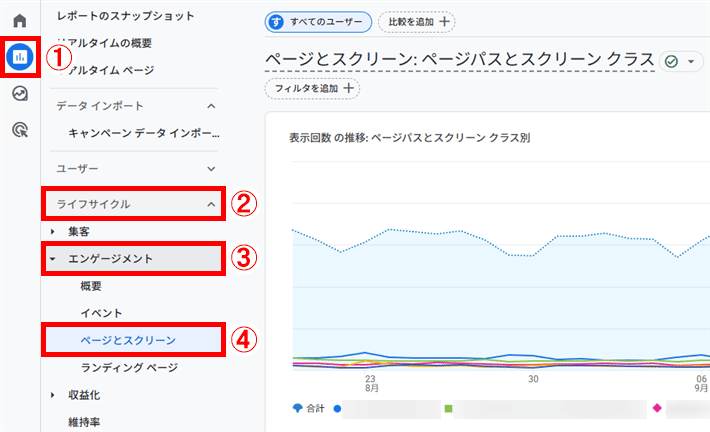
Task: Click green checkmark status icon beside title
Action: click(x=672, y=61)
